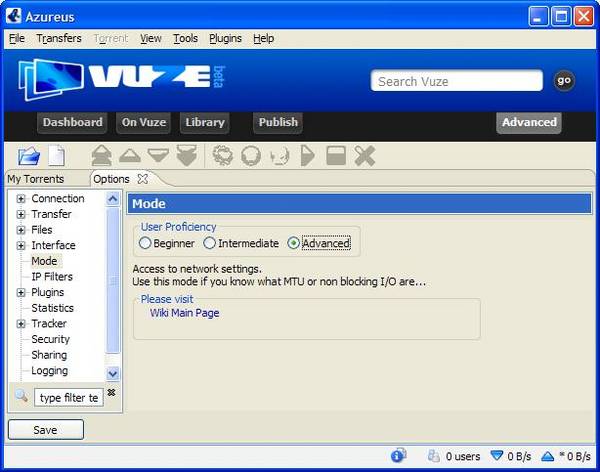Click in the Search Vuze field

(x=457, y=81)
